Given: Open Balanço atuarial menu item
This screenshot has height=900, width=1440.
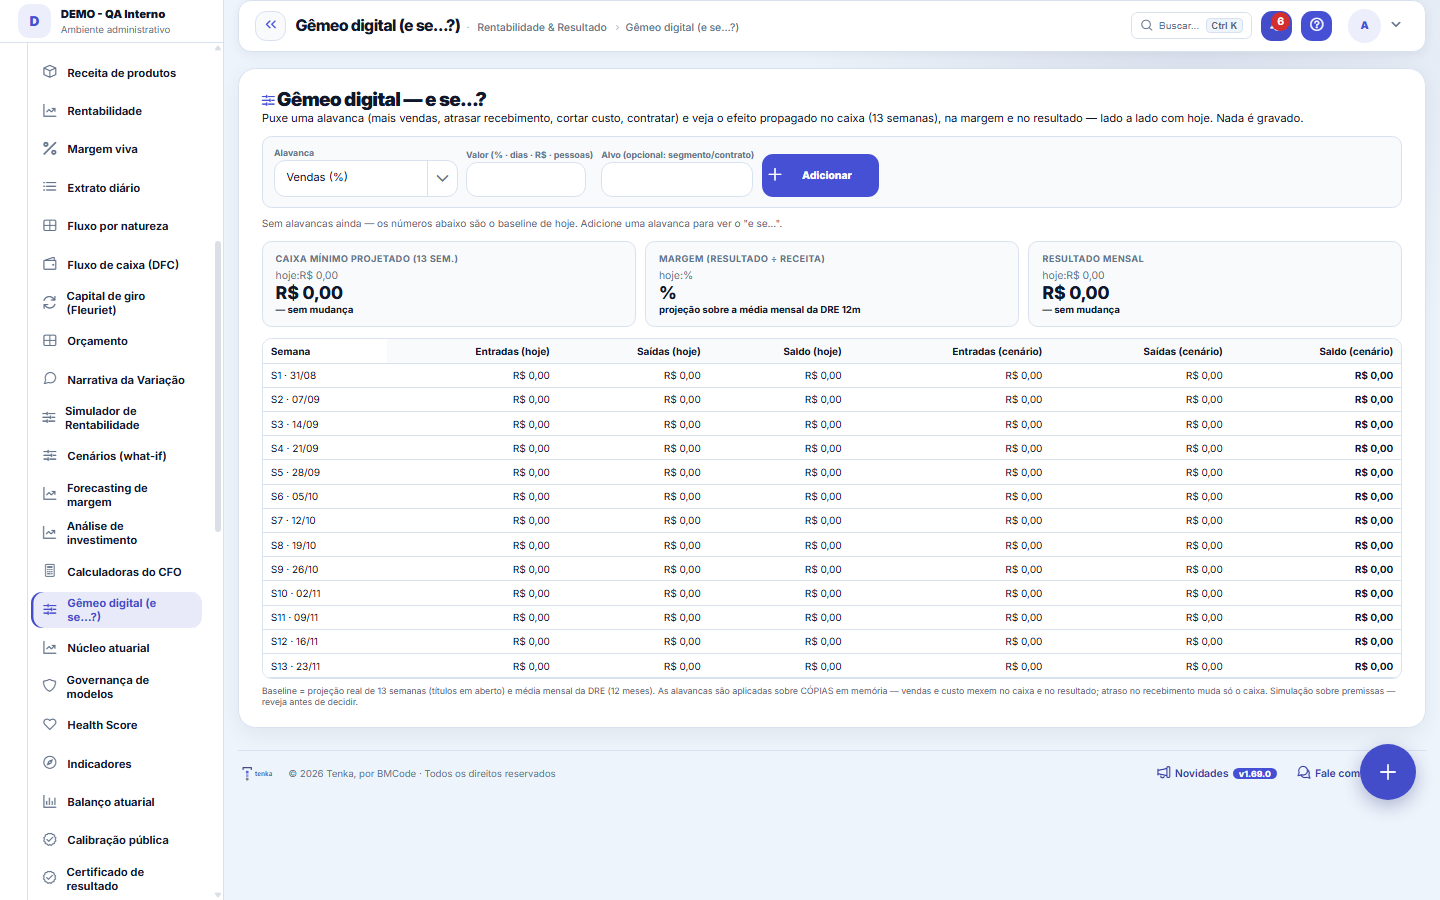Looking at the screenshot, I should pos(117,802).
